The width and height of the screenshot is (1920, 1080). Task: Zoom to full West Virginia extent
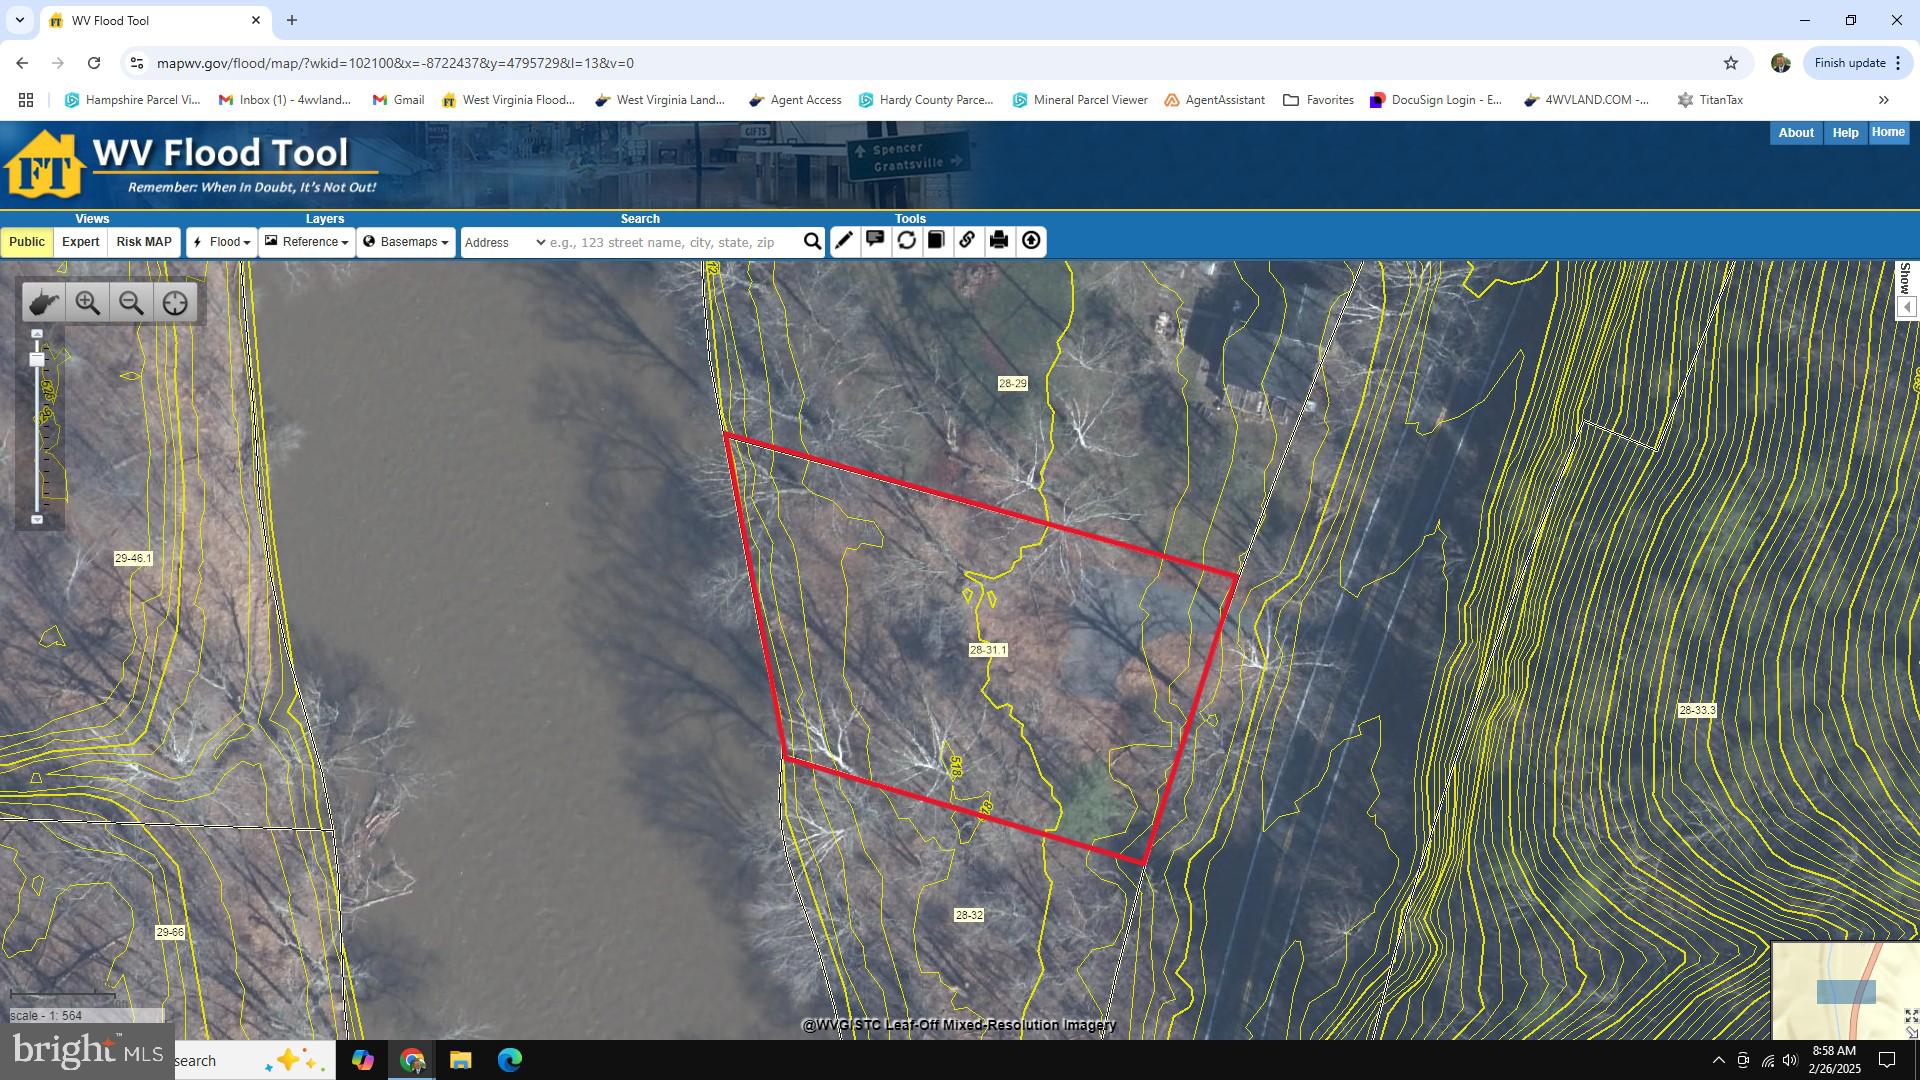(44, 303)
